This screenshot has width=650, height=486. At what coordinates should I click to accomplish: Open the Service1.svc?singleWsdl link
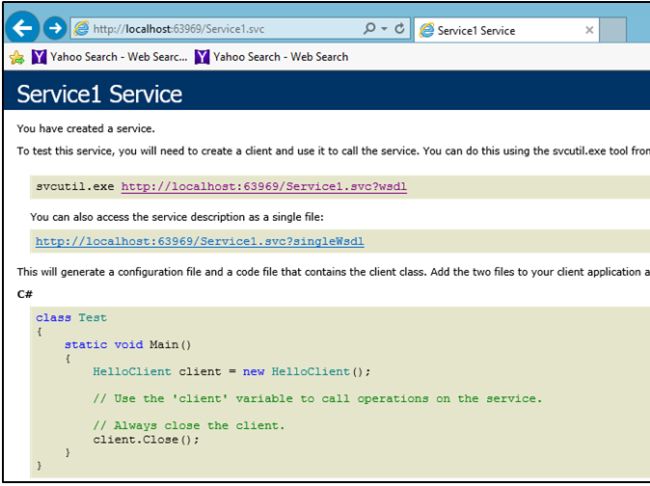[x=199, y=241]
